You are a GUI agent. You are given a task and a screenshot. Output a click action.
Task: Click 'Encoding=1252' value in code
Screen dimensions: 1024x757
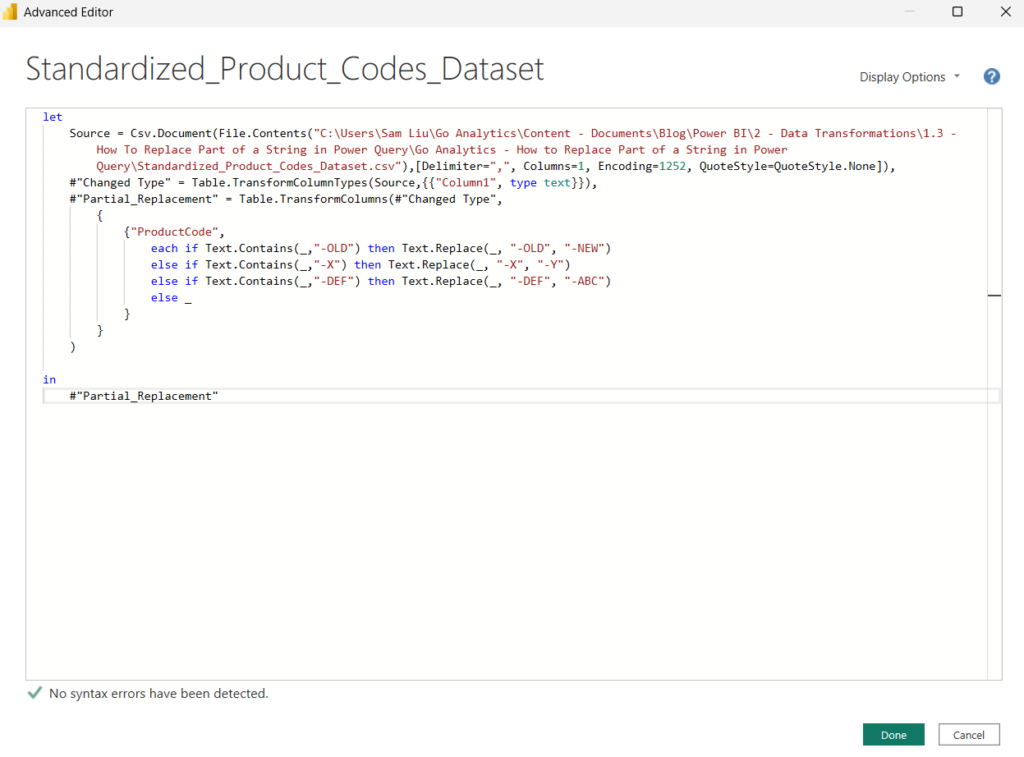click(642, 166)
